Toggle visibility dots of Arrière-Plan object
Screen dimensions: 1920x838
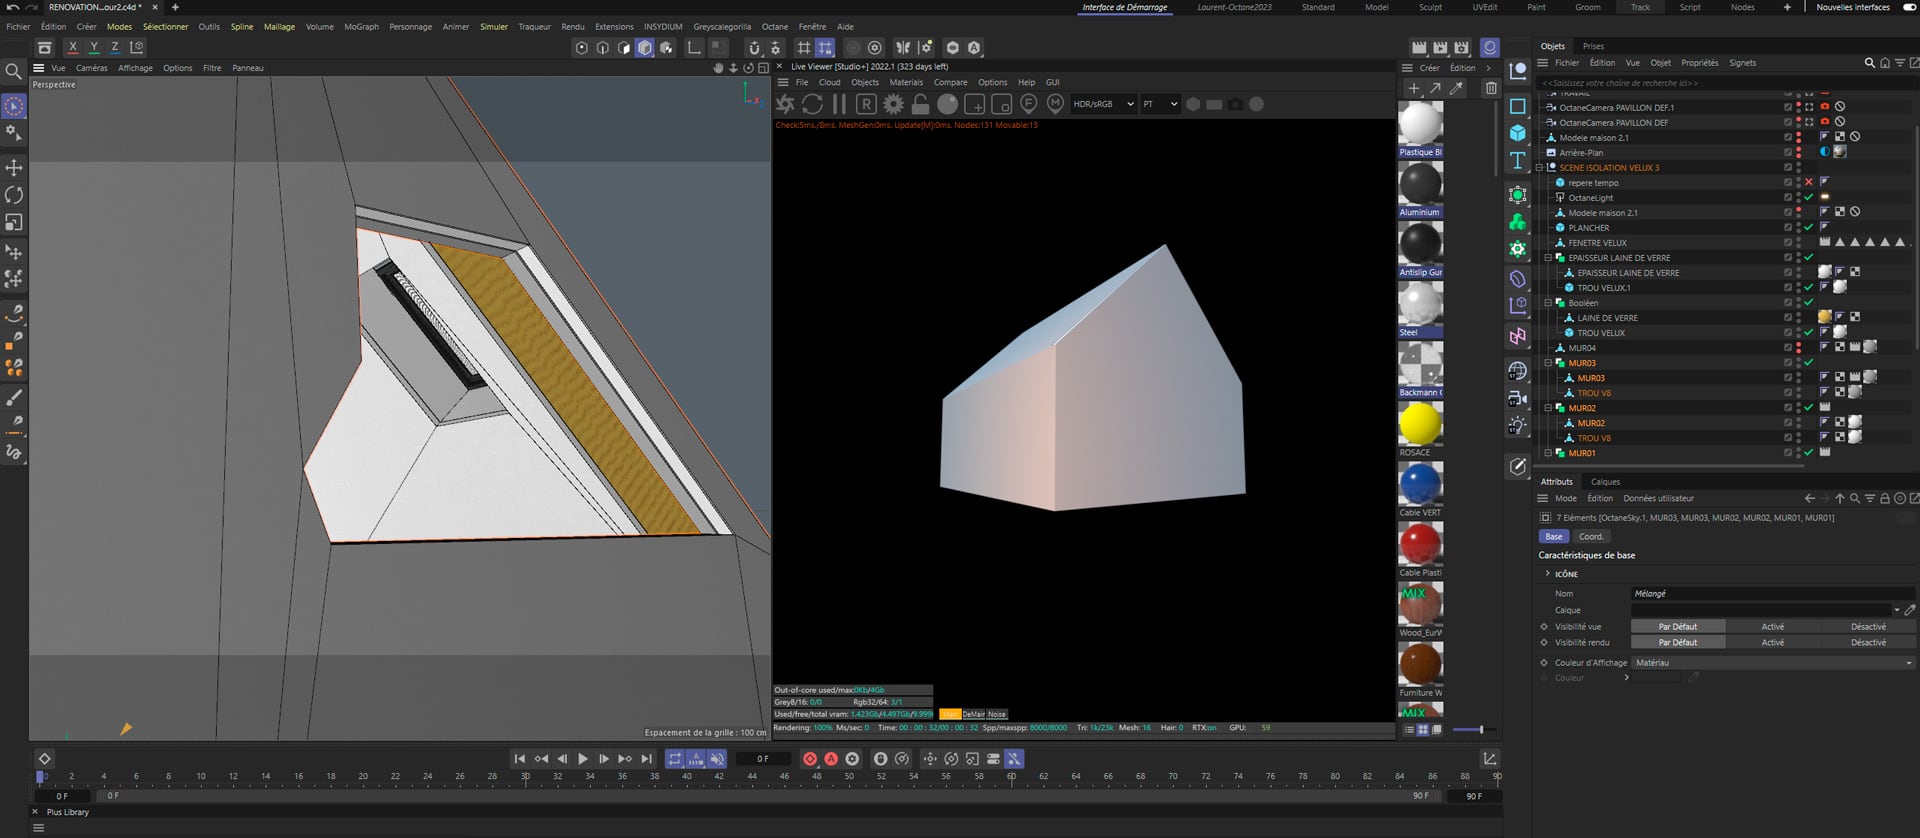coord(1798,153)
